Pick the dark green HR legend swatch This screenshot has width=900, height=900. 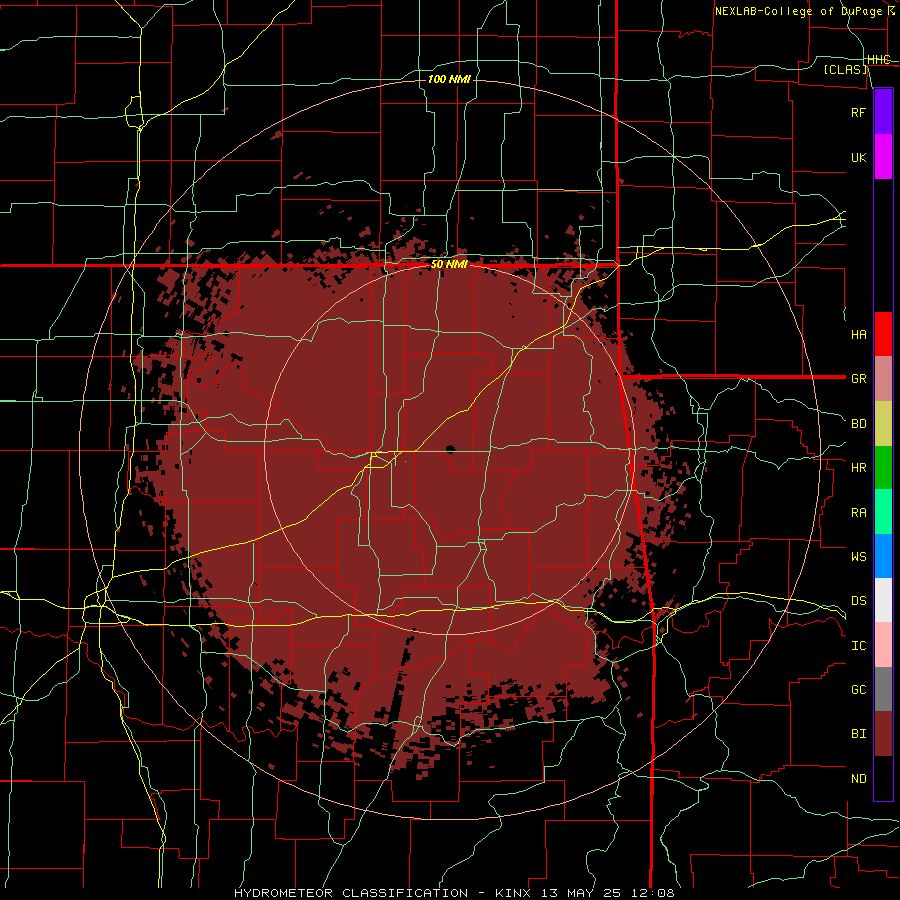click(883, 467)
